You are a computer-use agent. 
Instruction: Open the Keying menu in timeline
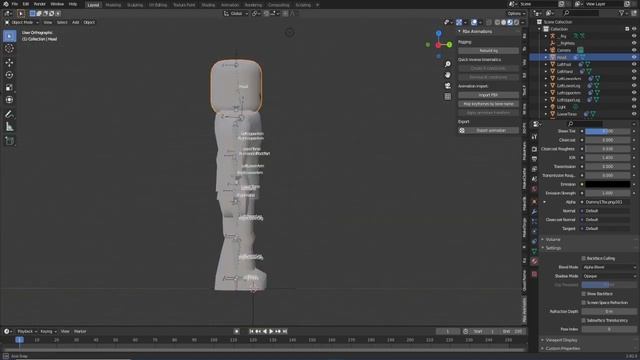[48, 331]
